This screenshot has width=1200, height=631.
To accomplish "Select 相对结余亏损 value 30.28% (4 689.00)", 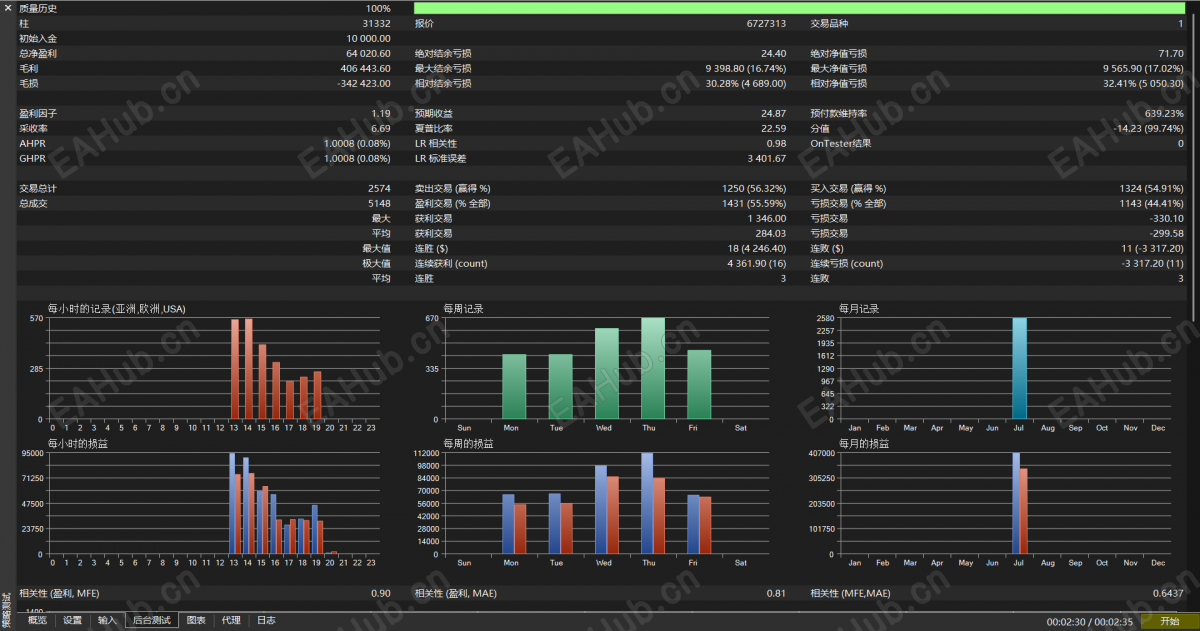I will coord(745,83).
